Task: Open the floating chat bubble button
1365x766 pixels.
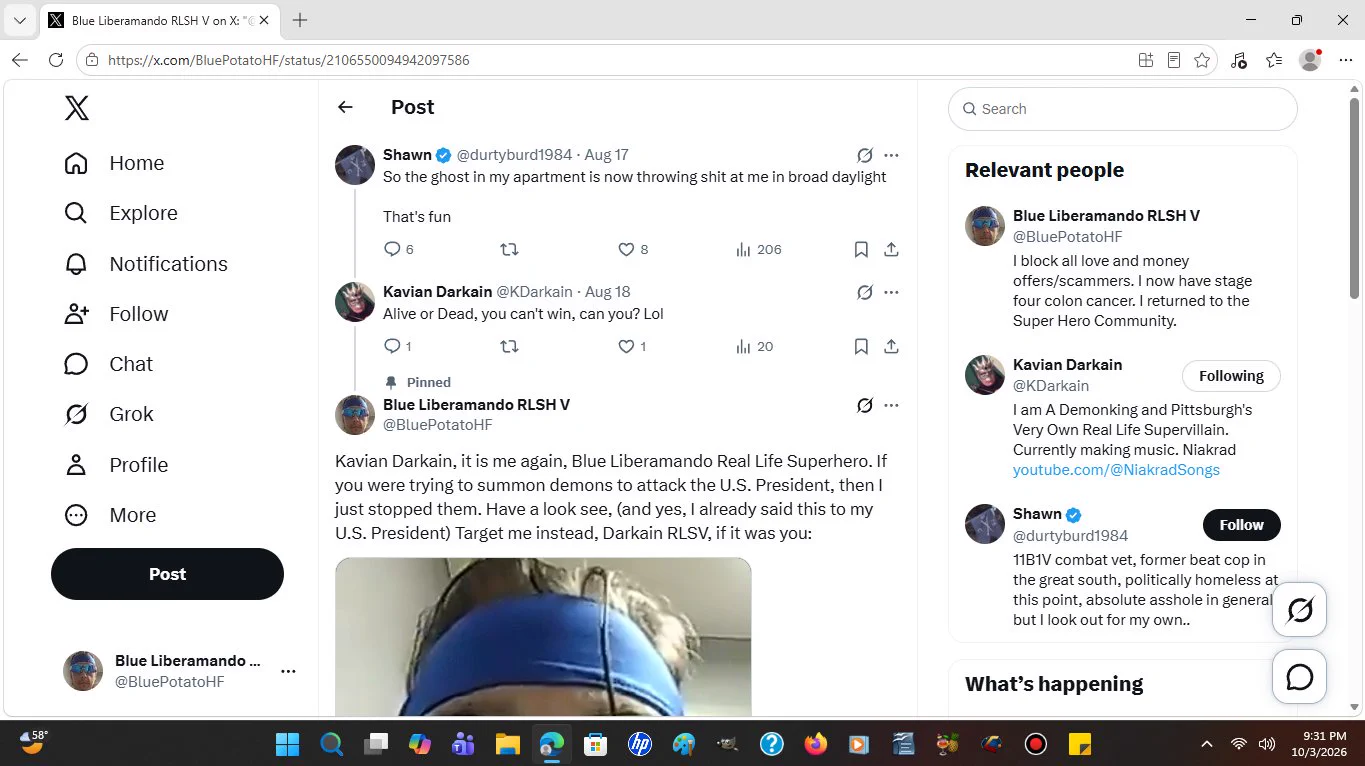Action: click(1299, 677)
